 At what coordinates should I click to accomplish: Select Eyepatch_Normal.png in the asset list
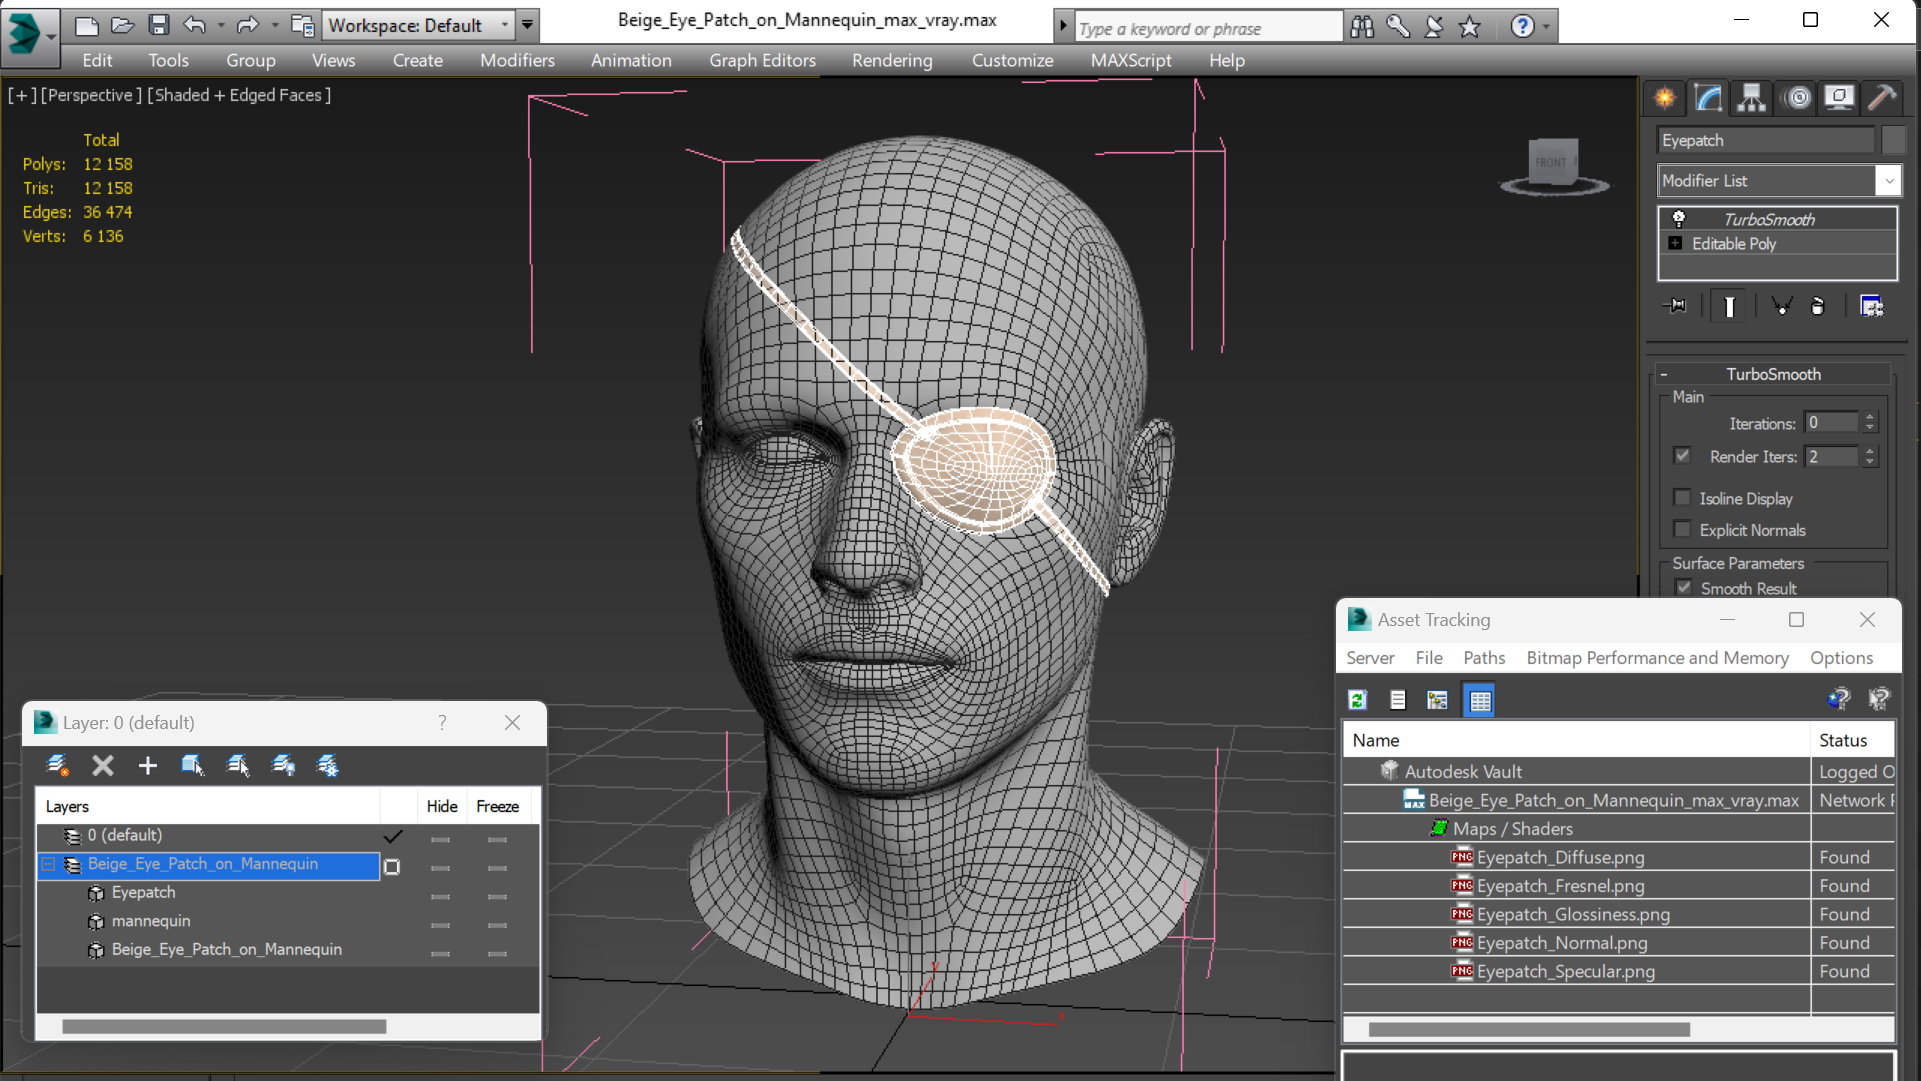(1561, 943)
